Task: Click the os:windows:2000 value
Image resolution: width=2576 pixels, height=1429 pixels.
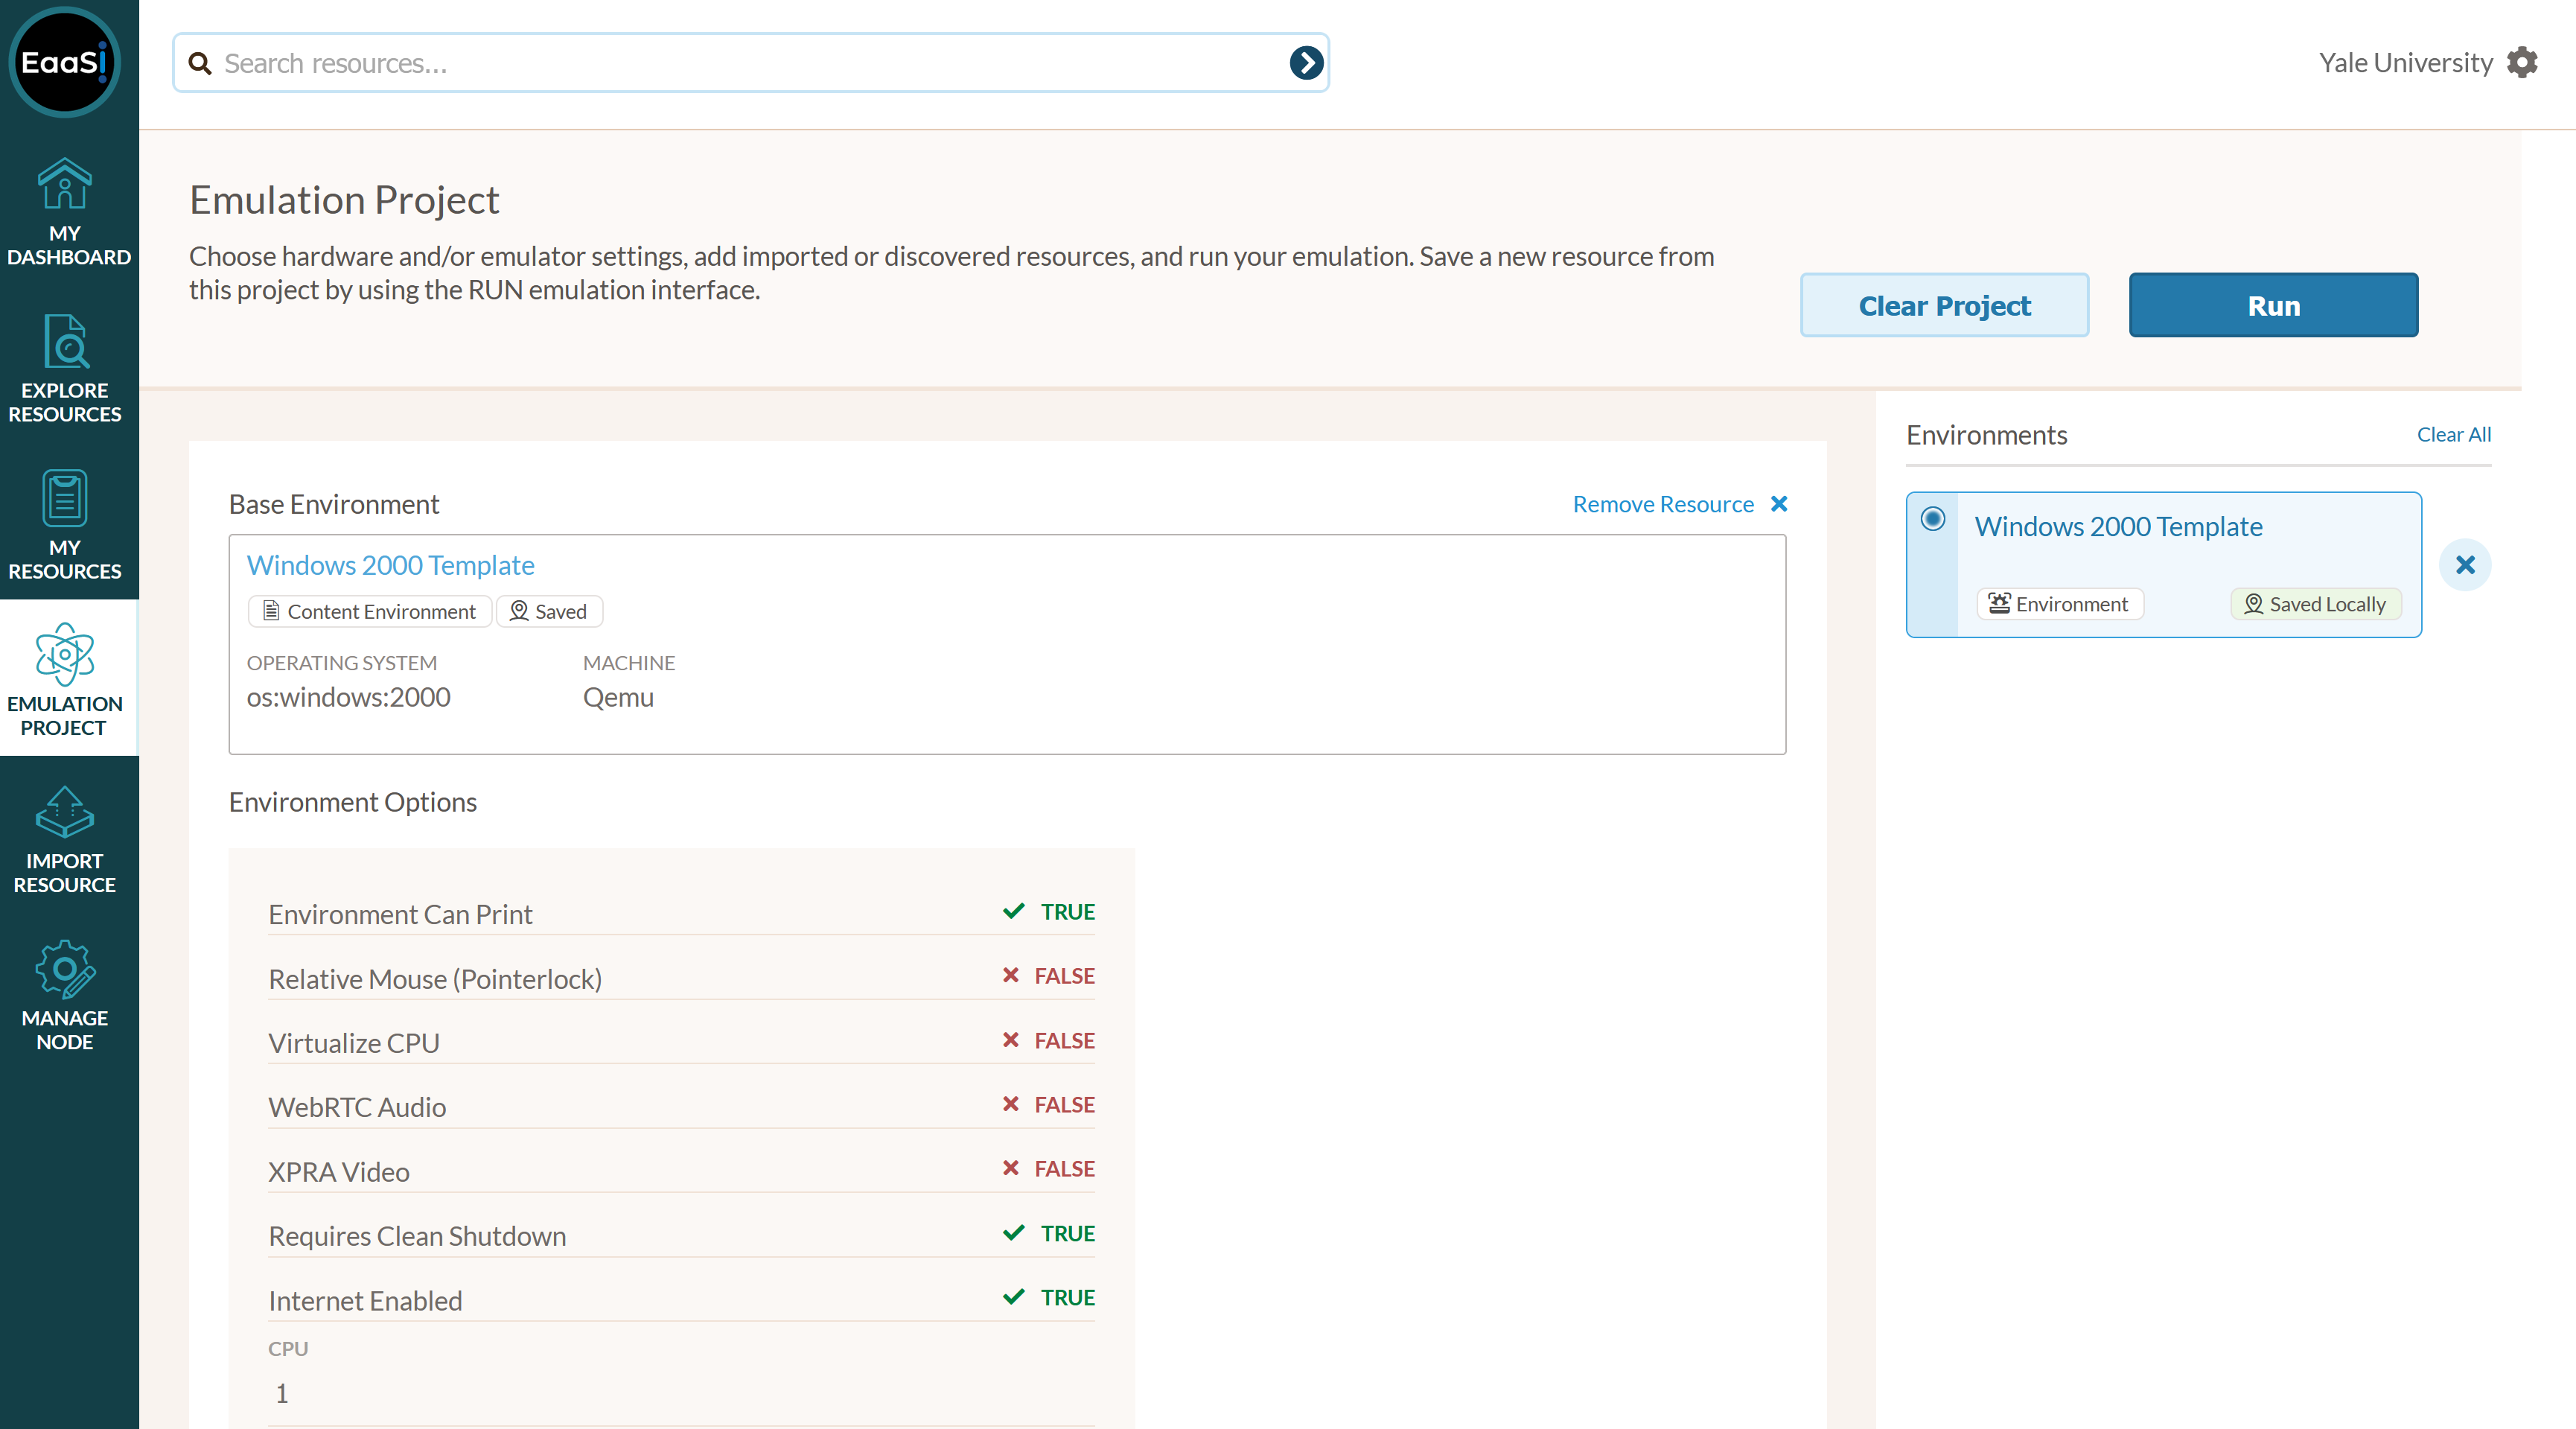Action: 349,696
